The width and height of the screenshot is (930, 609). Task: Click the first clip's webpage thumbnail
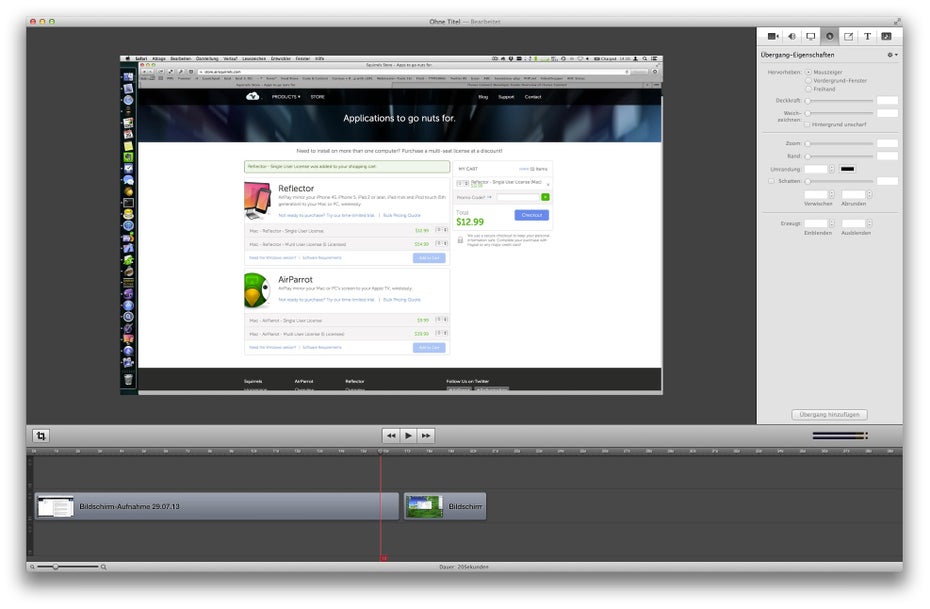click(x=56, y=506)
